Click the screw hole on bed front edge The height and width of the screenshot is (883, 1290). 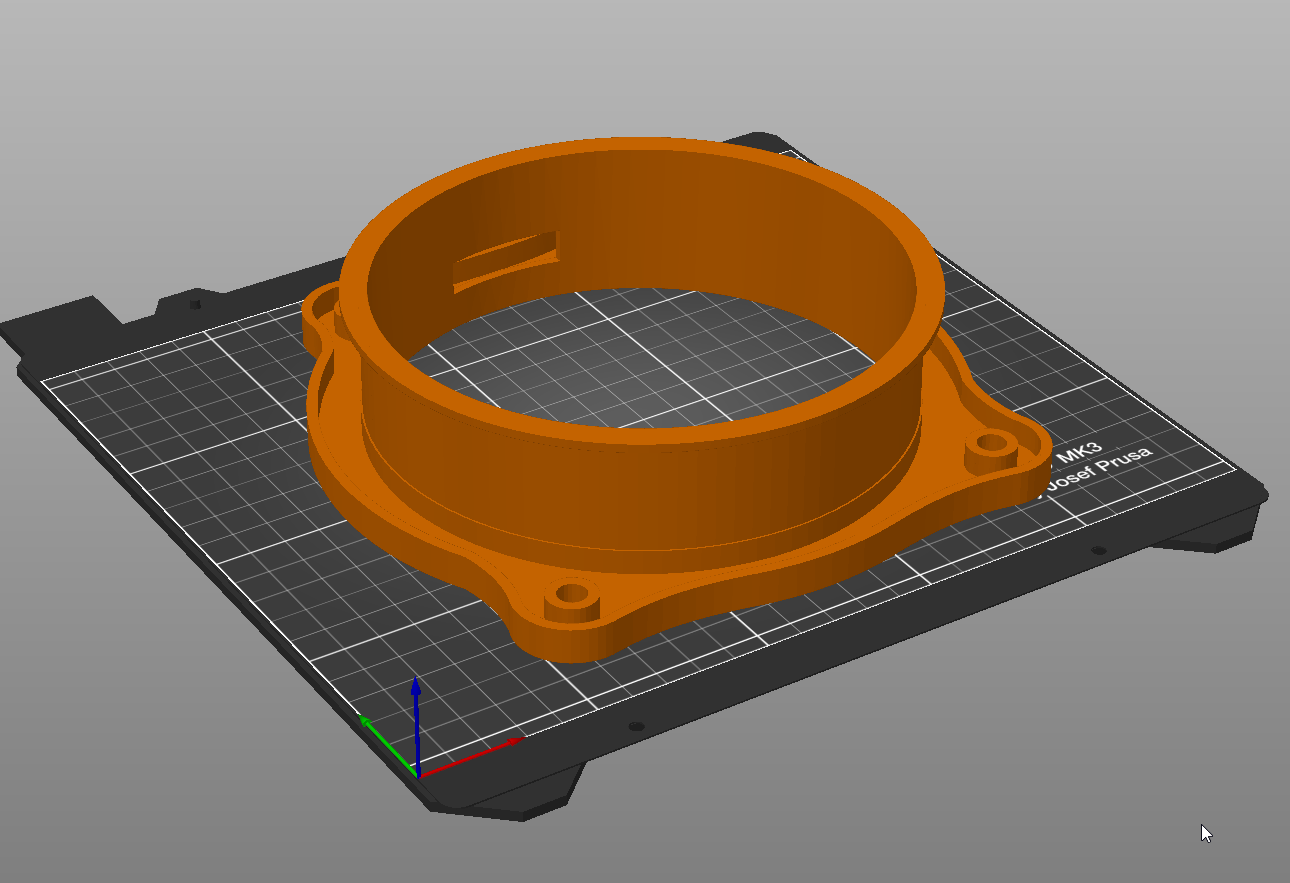tap(634, 727)
